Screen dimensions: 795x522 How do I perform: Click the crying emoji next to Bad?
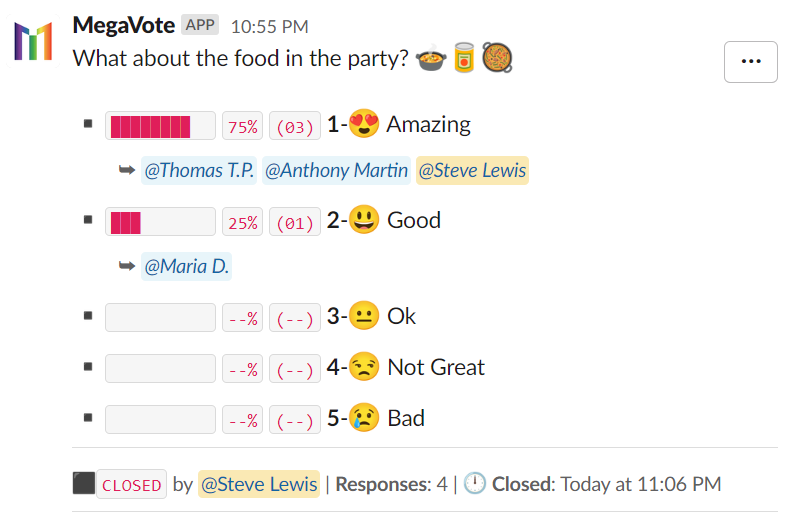pos(364,418)
